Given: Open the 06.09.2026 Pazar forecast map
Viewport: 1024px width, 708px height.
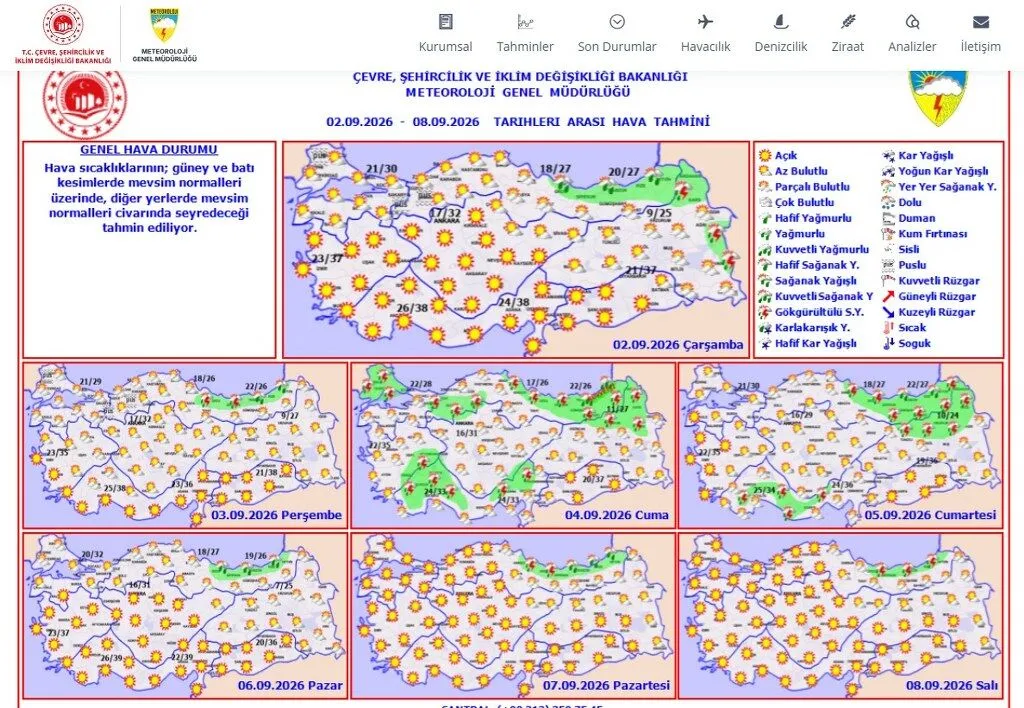Looking at the screenshot, I should coord(185,615).
